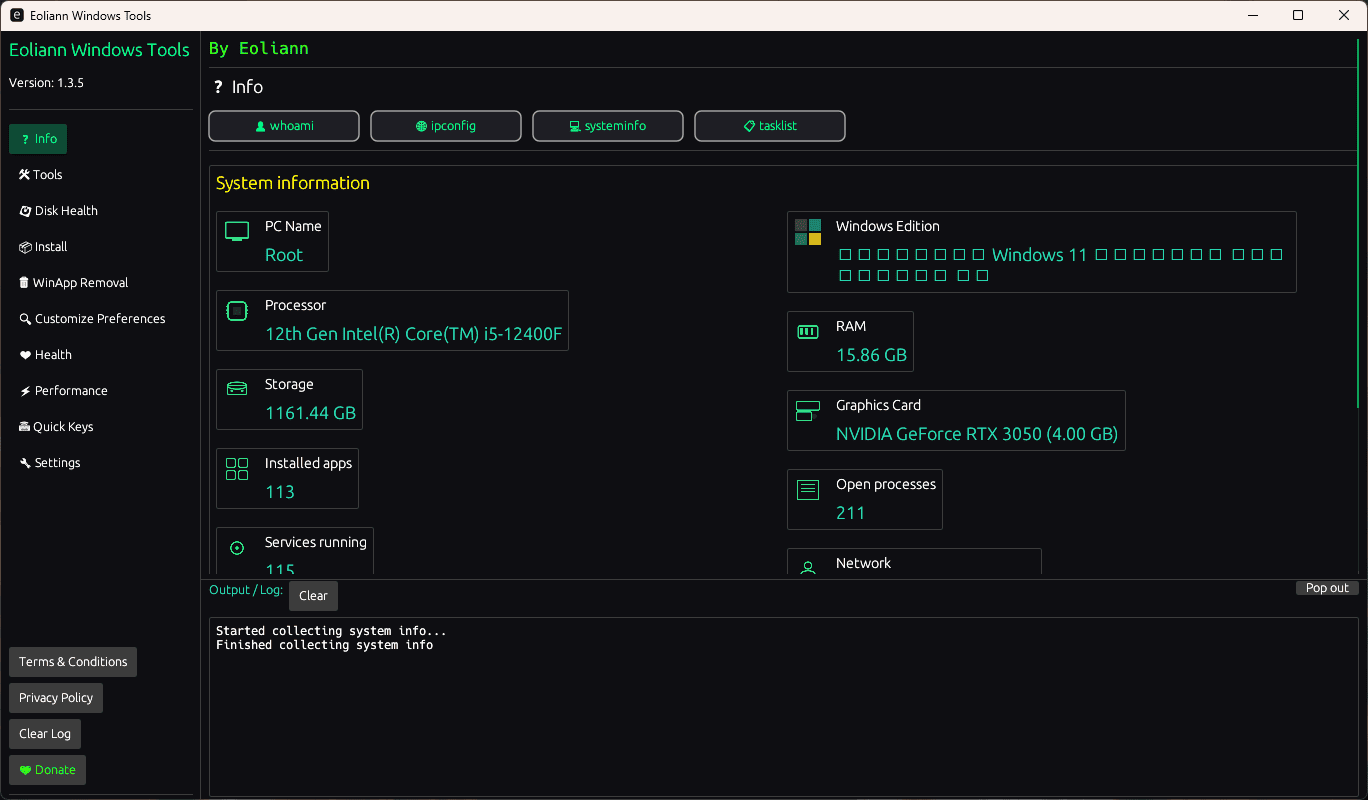This screenshot has height=800, width=1368.
Task: Click the Graphics Card icon
Action: point(808,411)
